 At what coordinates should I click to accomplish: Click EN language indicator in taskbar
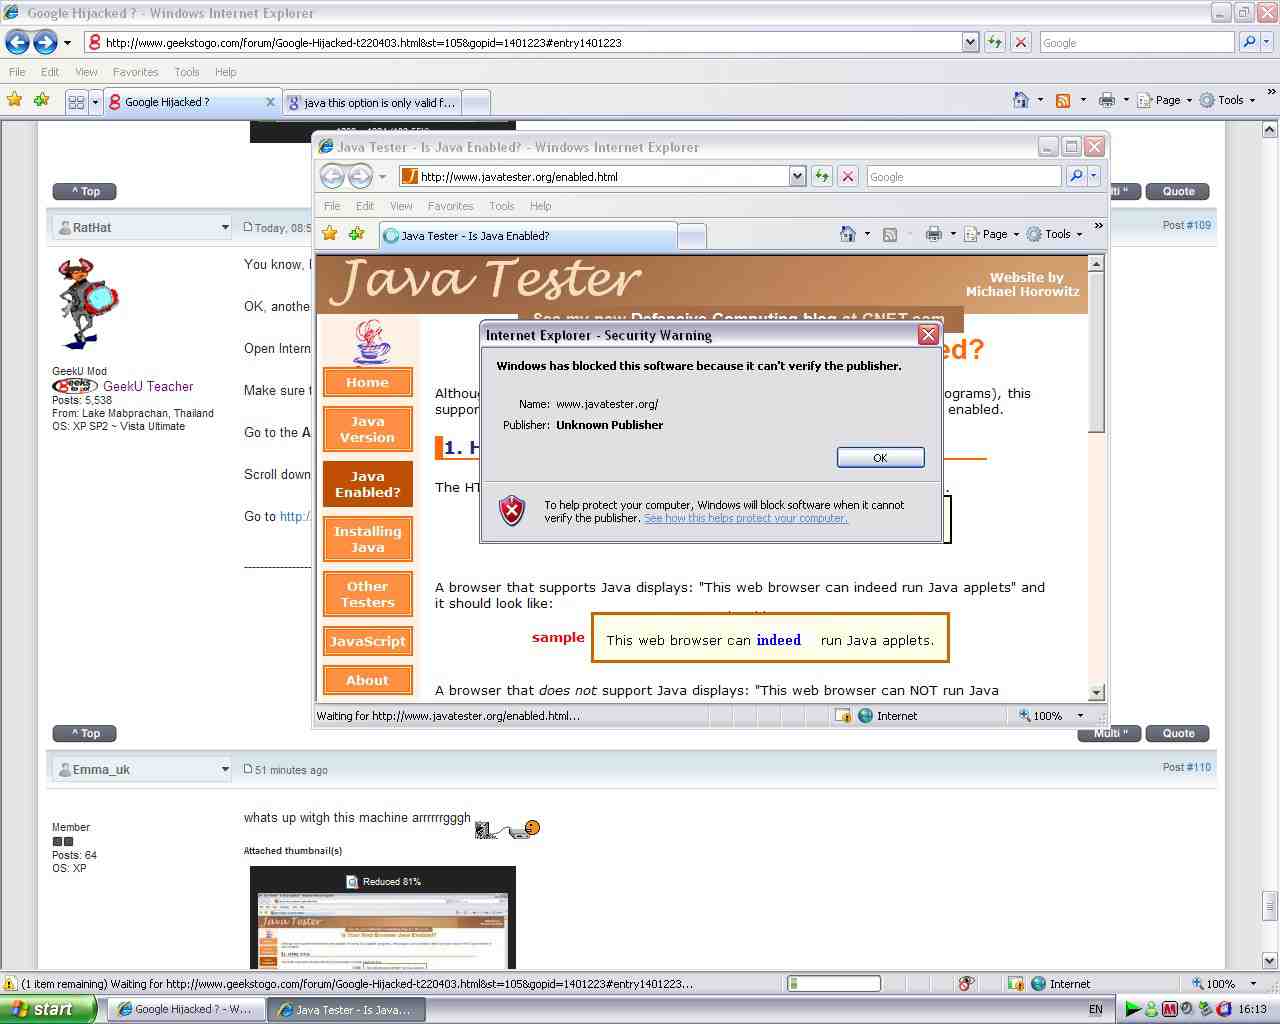(1096, 1009)
